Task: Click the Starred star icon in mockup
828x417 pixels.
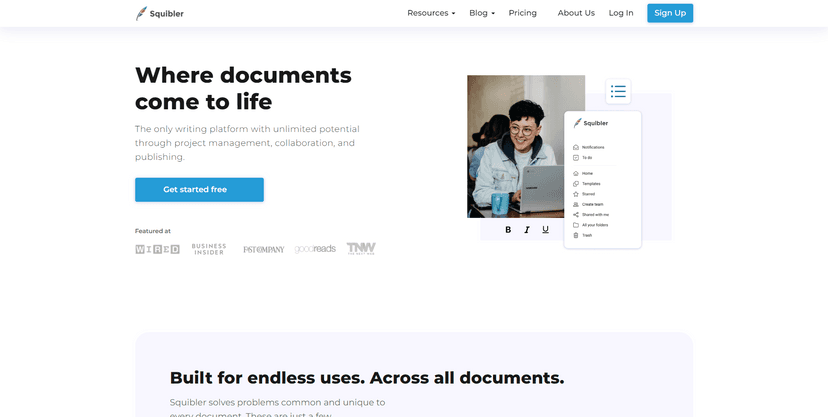Action: click(x=576, y=194)
